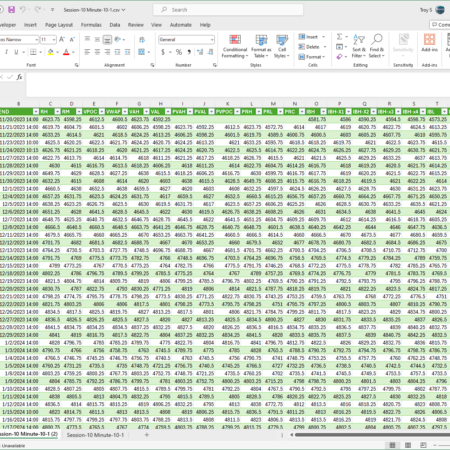Click the Decrease Indent icon
This screenshot has width=450, height=450.
[117, 52]
